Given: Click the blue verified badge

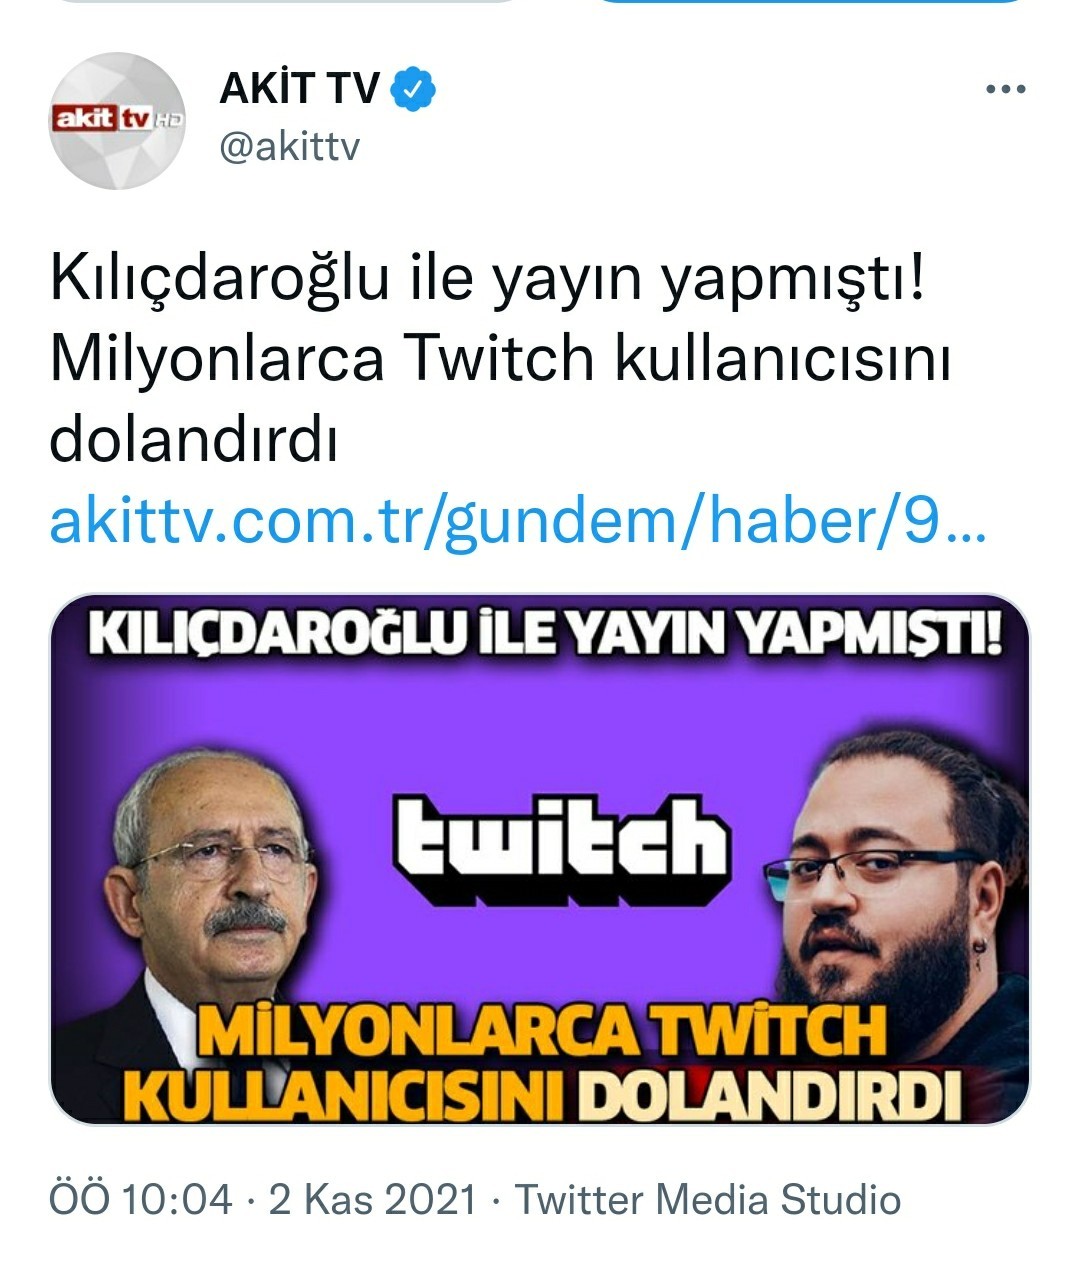Looking at the screenshot, I should click(414, 90).
